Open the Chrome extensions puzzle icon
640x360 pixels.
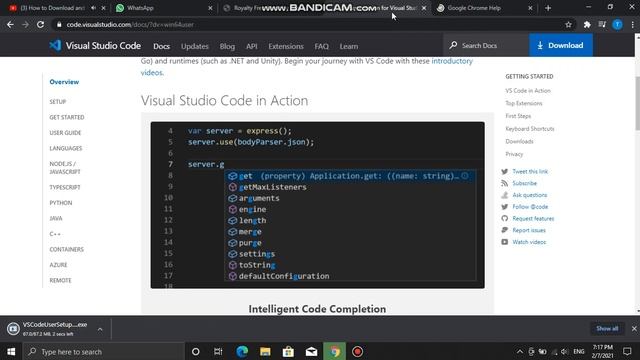(x=587, y=24)
